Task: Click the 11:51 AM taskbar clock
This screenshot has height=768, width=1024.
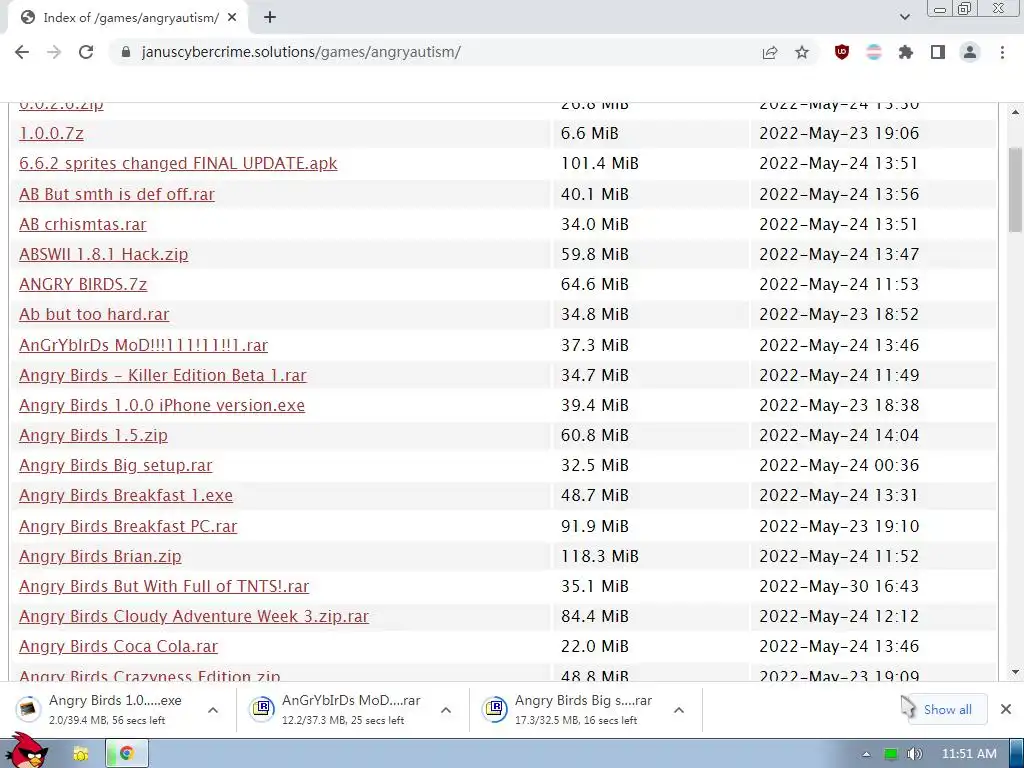Action: pyautogui.click(x=969, y=754)
